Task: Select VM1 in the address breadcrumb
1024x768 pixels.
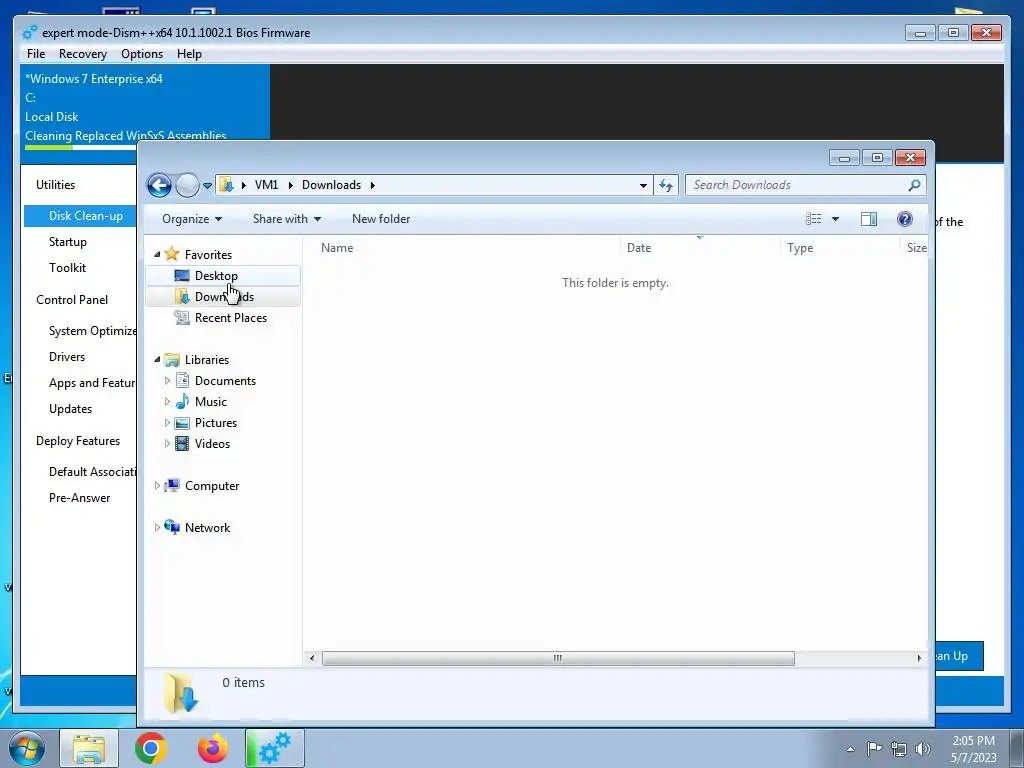Action: pyautogui.click(x=266, y=185)
